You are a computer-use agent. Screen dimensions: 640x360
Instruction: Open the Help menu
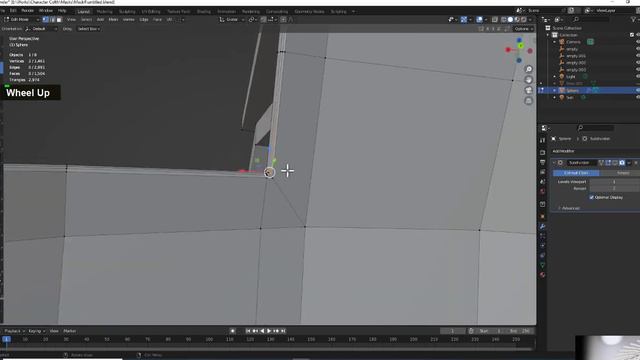pyautogui.click(x=62, y=11)
